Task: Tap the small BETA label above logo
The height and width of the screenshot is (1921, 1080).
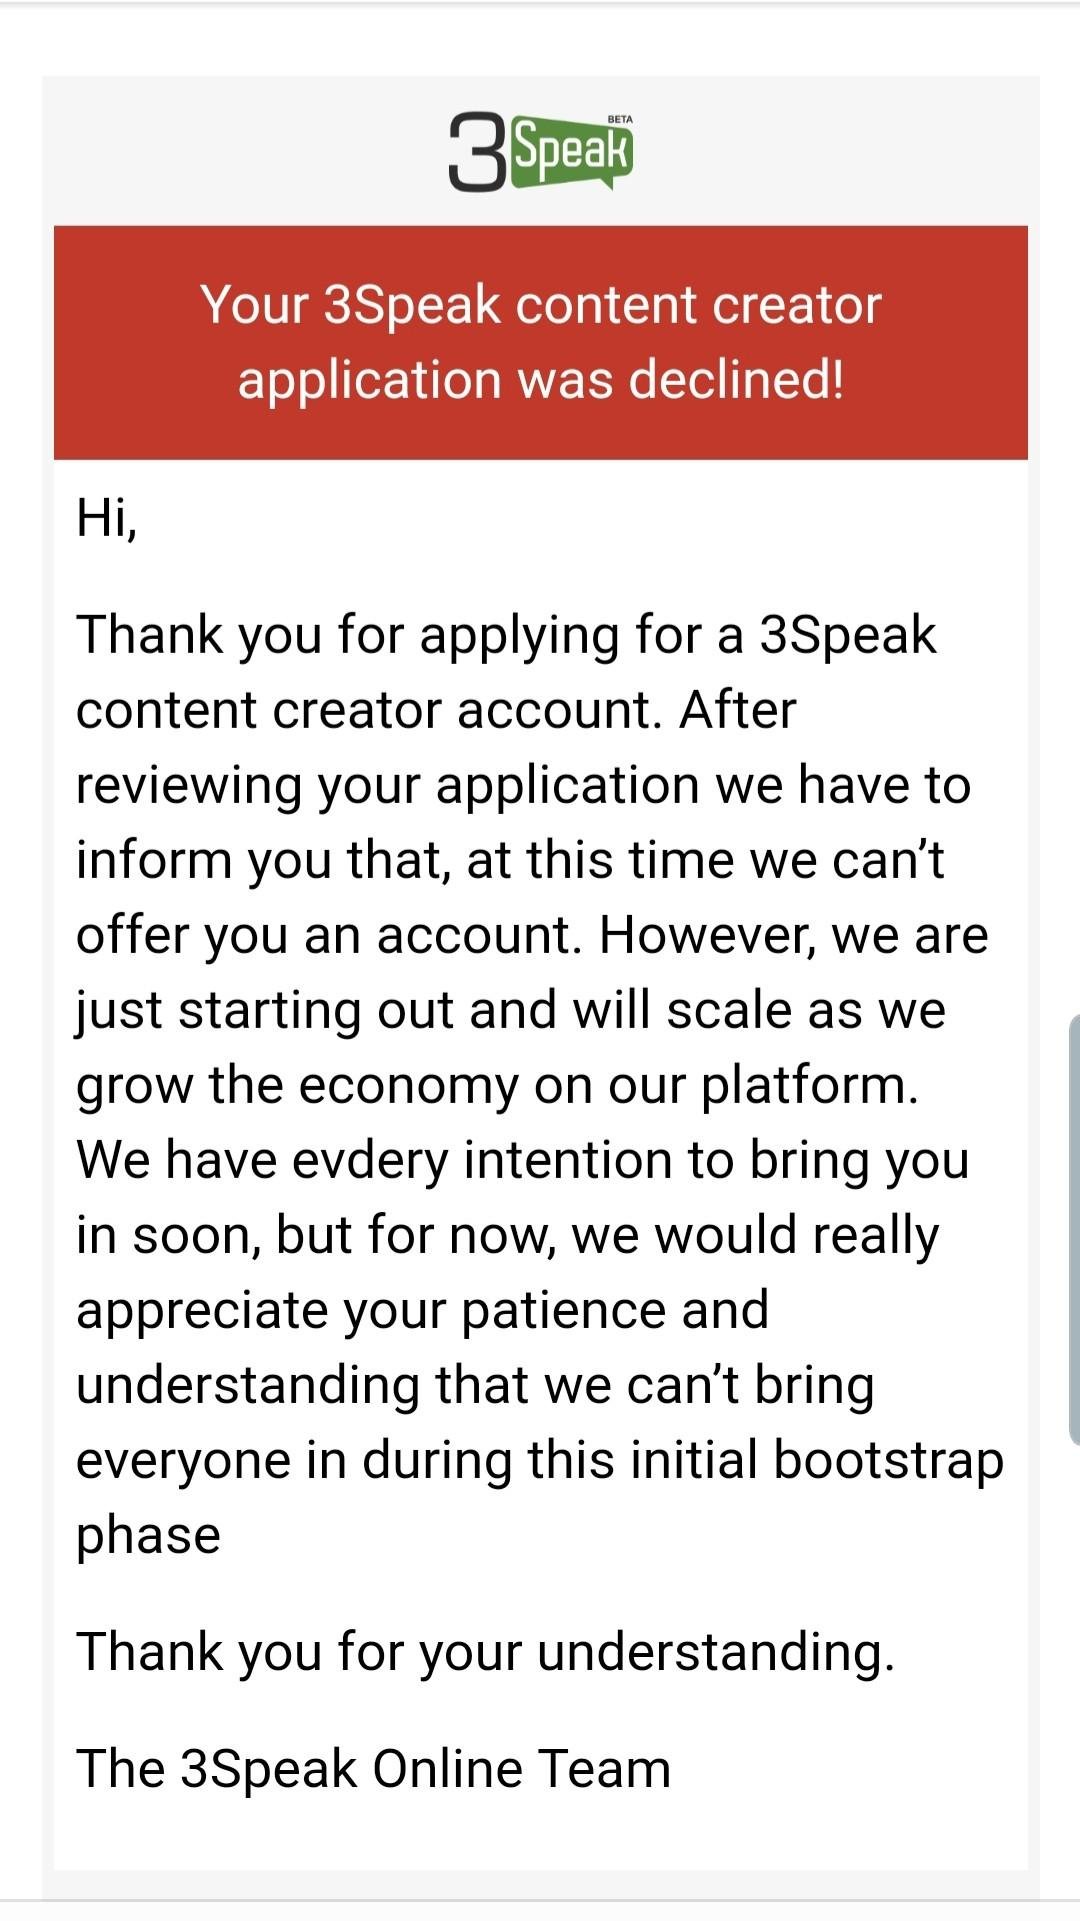Action: click(x=620, y=119)
